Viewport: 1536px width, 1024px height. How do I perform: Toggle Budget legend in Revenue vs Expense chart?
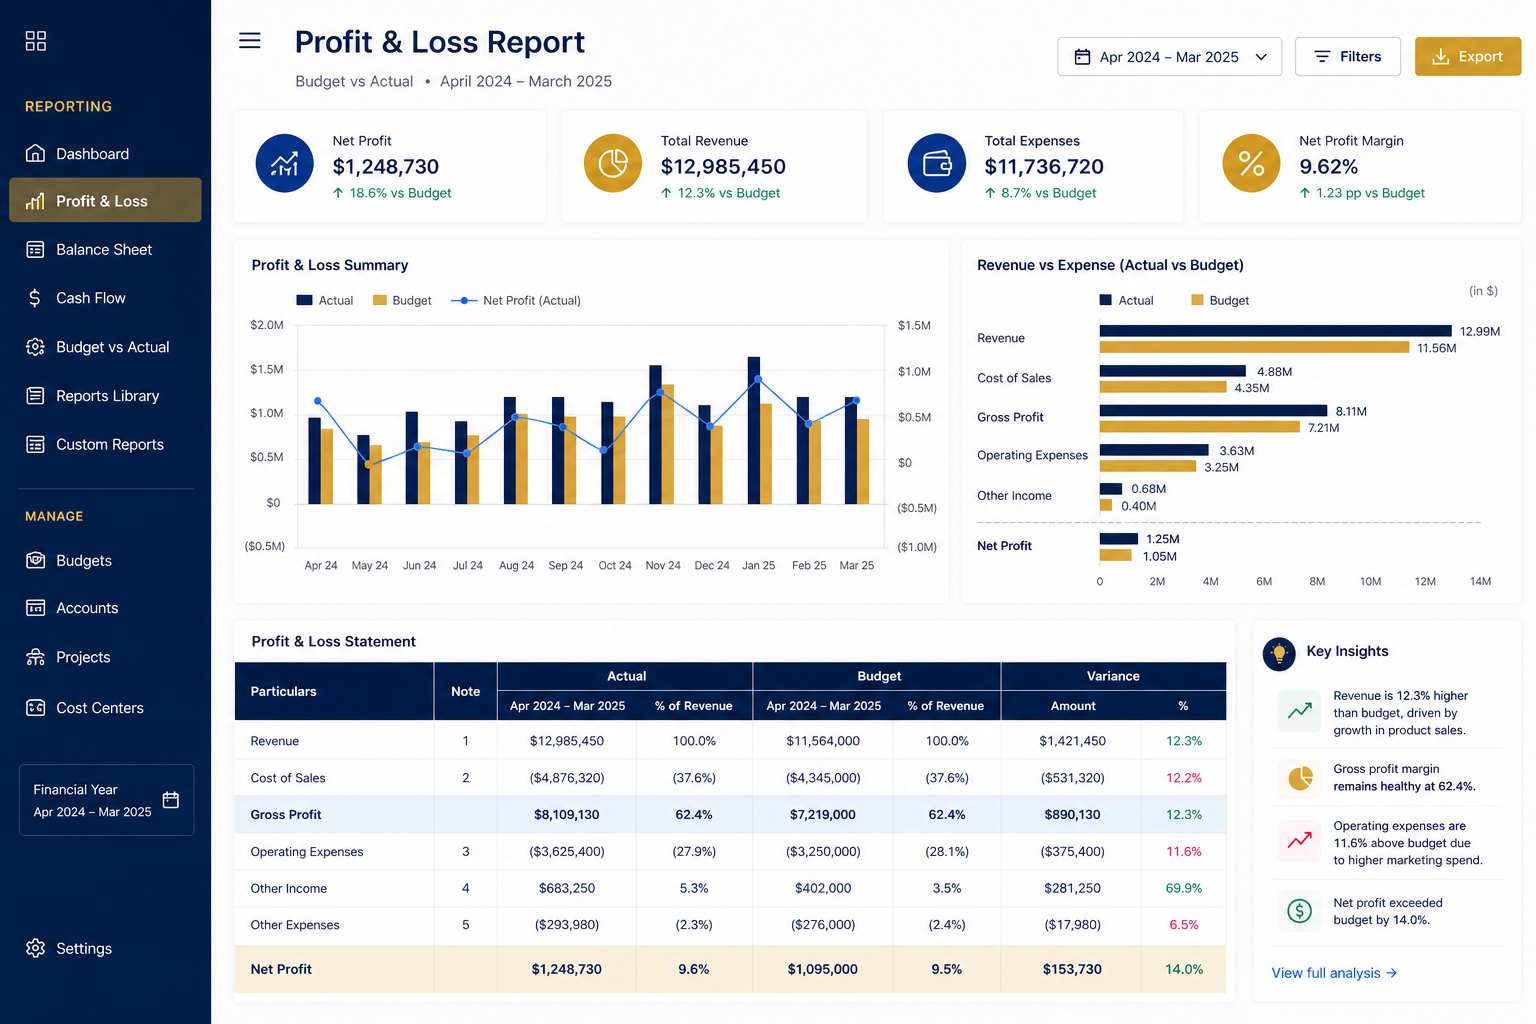[1197, 300]
